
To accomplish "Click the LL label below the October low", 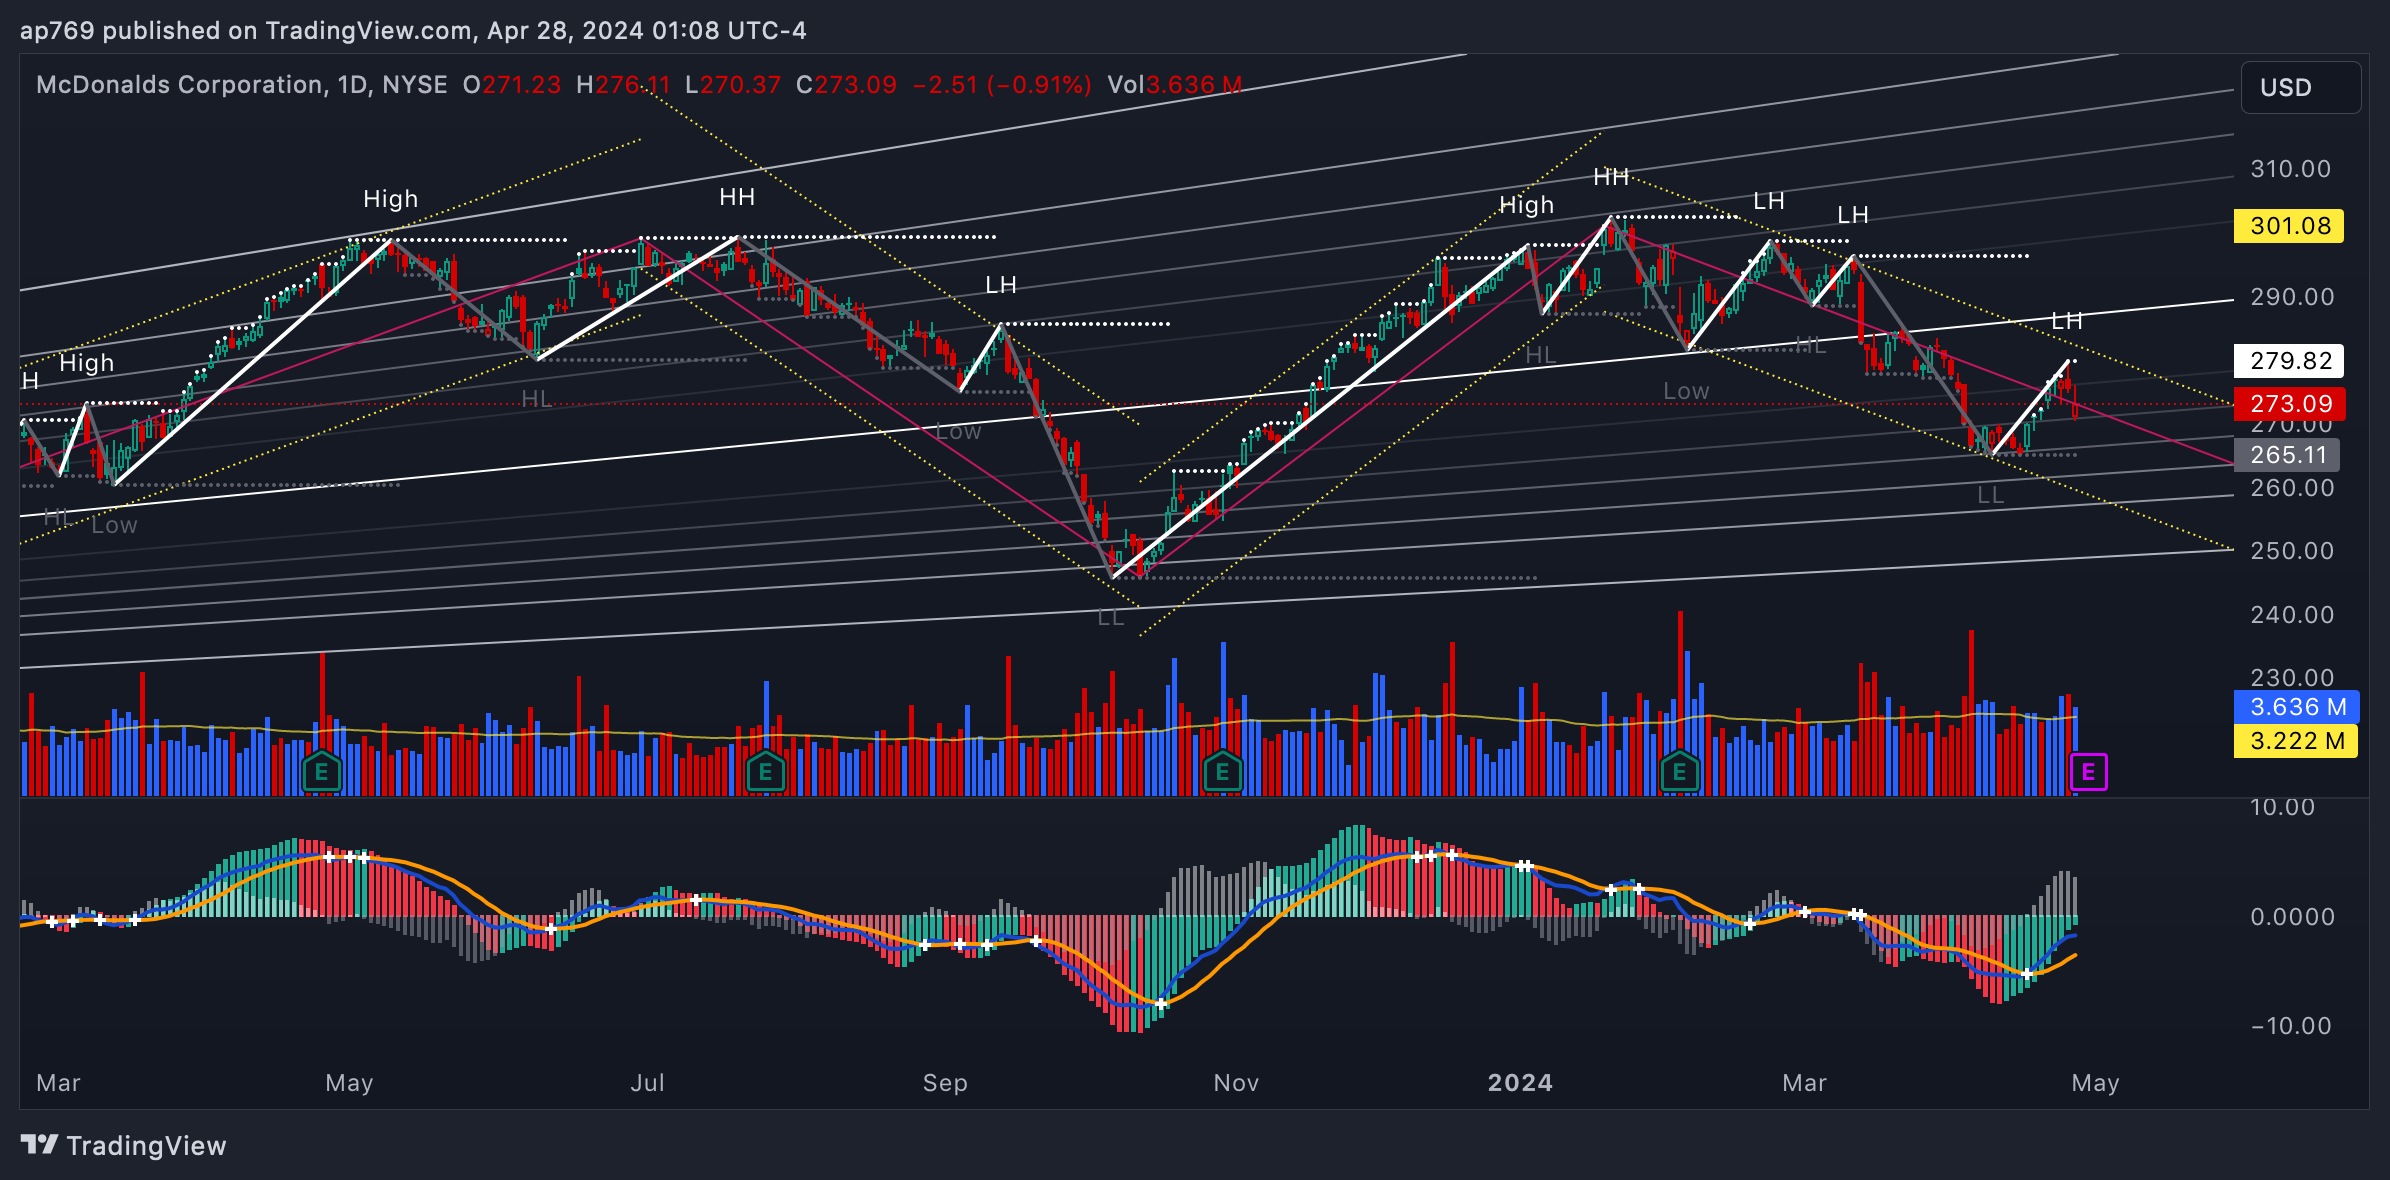I will pyautogui.click(x=1111, y=617).
